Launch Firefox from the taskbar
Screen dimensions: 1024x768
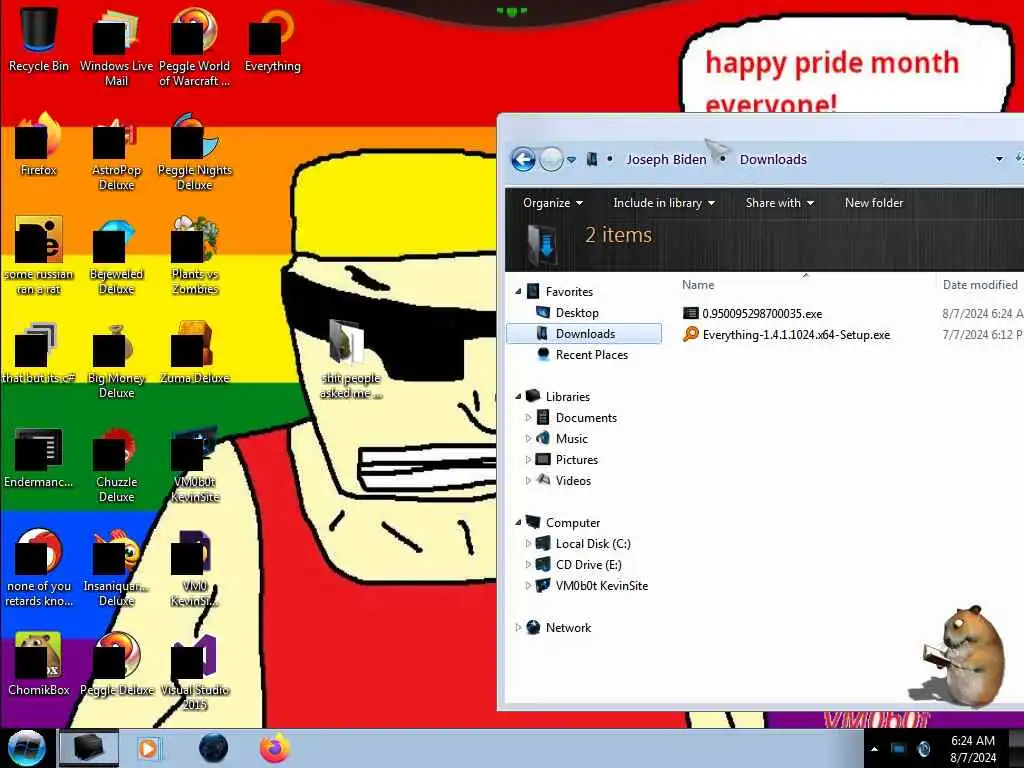click(275, 748)
